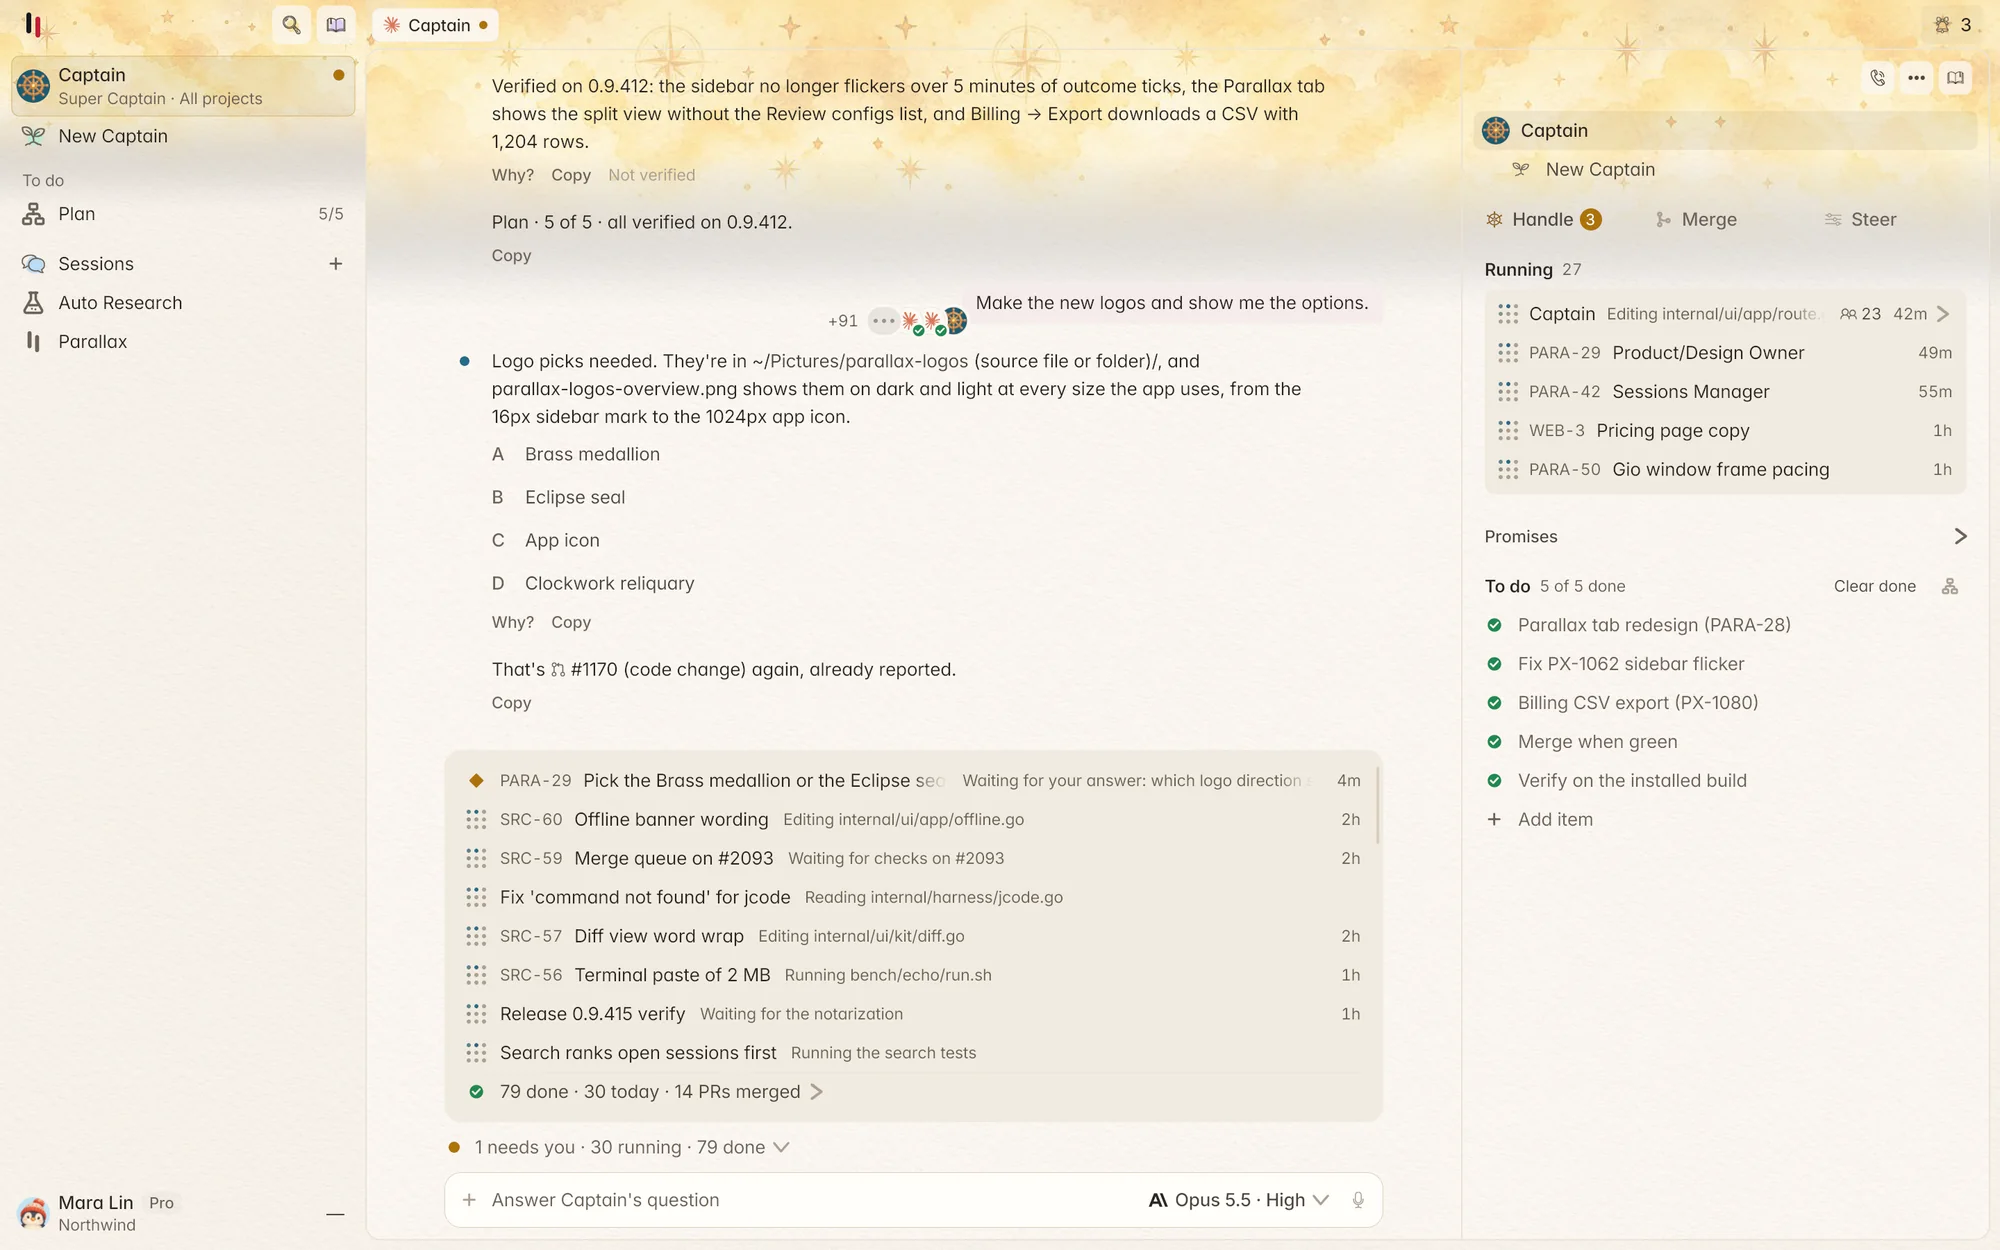
Task: Click the plan tree icon beside Clear done
Action: 1949,586
